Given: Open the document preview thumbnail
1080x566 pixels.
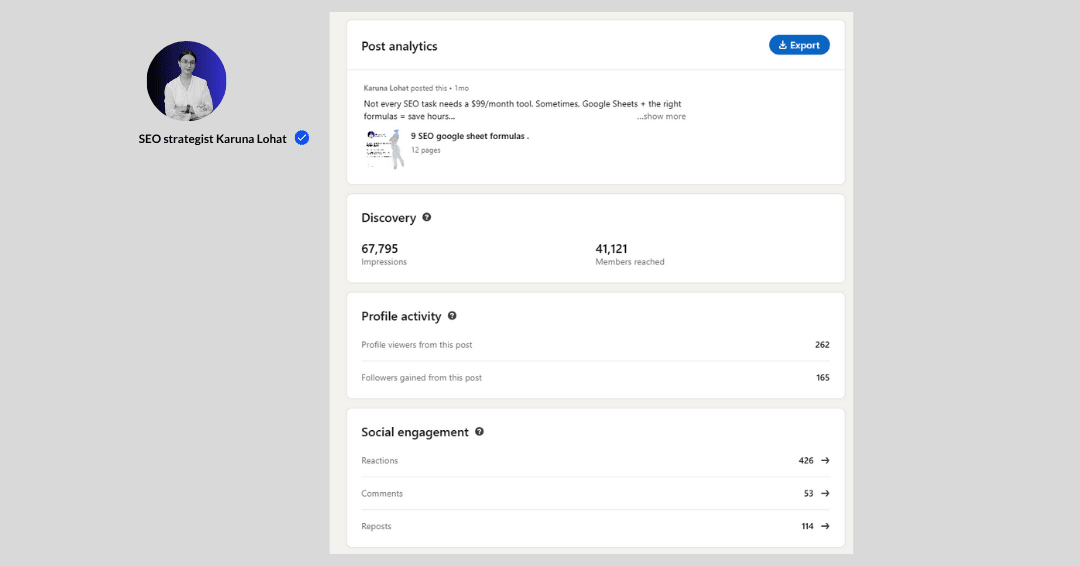Looking at the screenshot, I should 384,148.
